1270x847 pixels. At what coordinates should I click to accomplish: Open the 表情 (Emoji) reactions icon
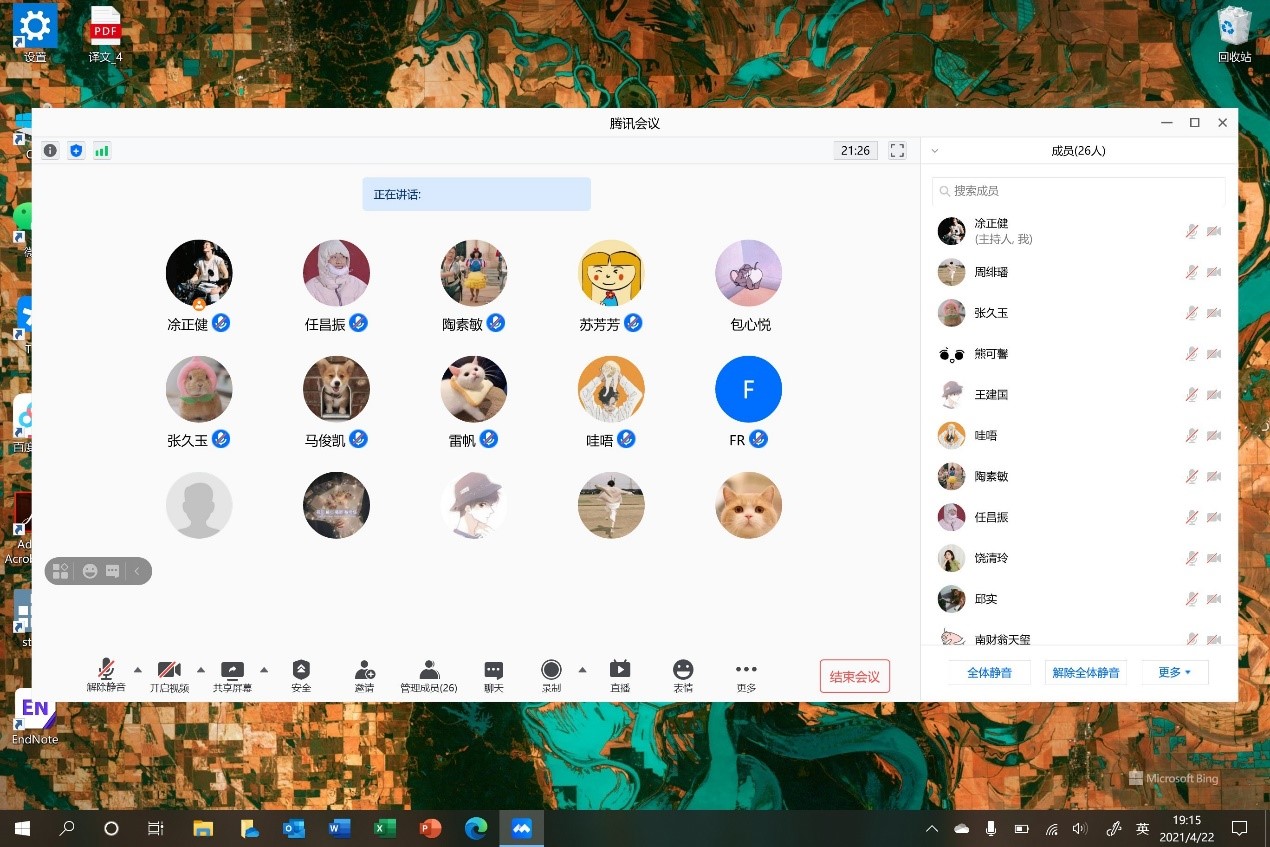(683, 671)
